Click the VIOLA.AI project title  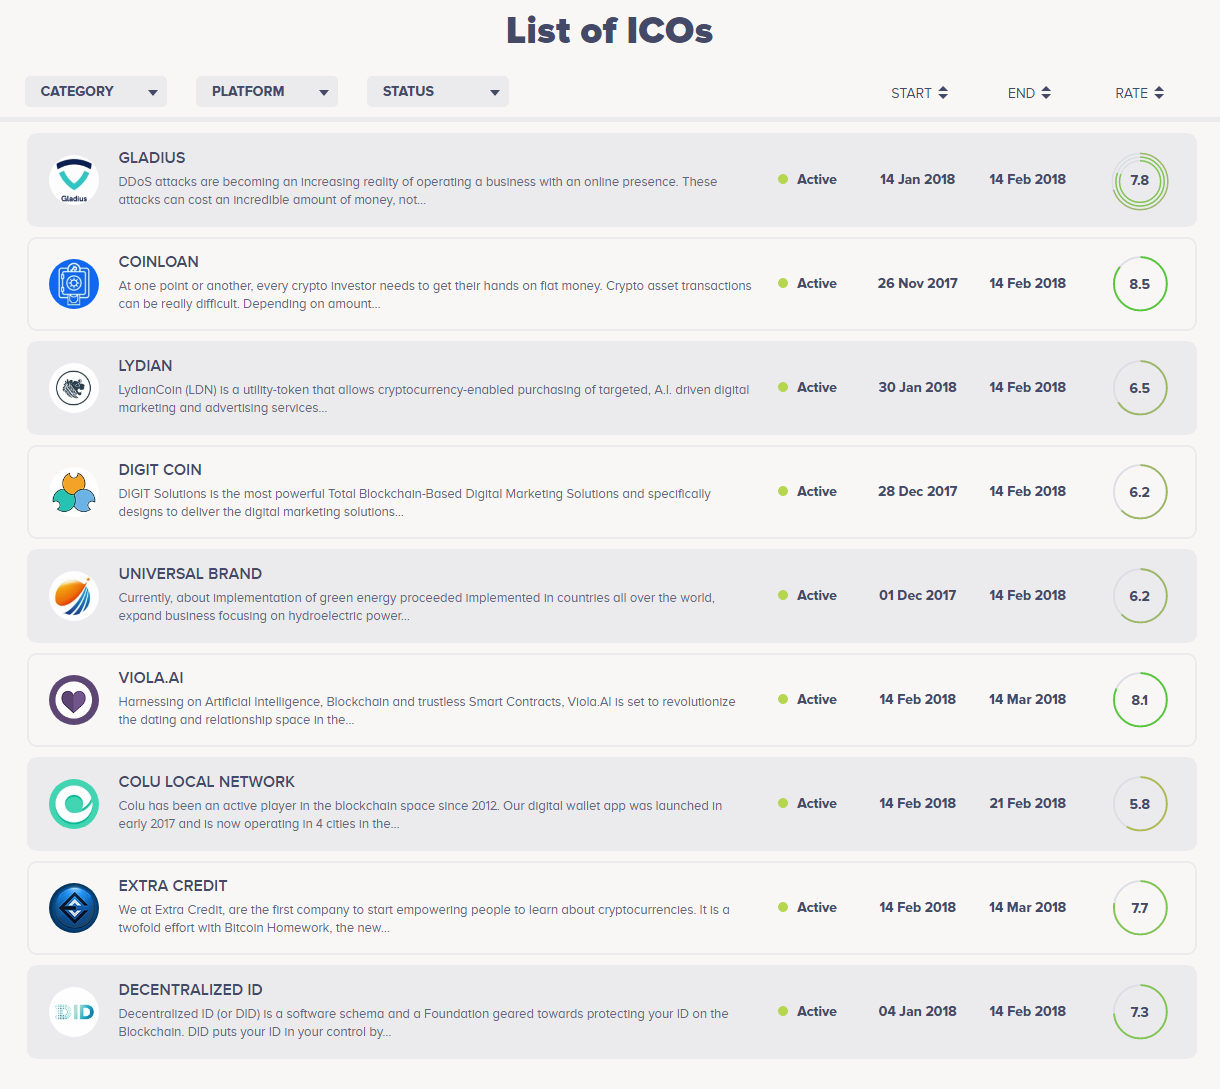pos(151,678)
